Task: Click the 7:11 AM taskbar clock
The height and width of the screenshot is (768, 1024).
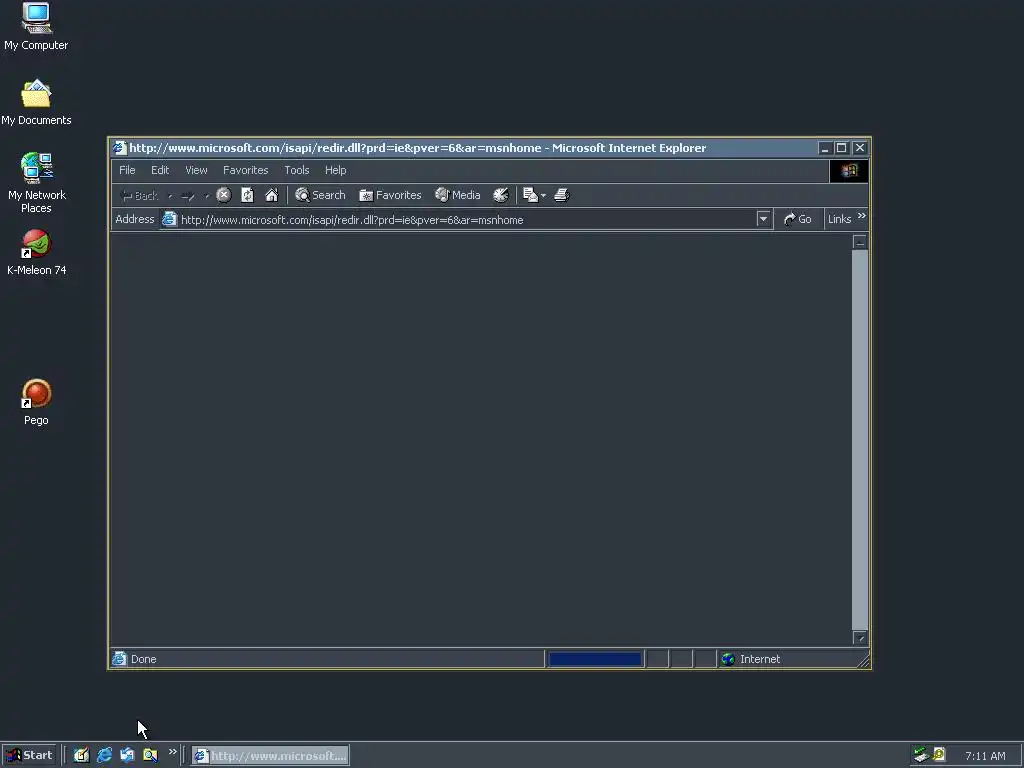Action: pos(985,756)
